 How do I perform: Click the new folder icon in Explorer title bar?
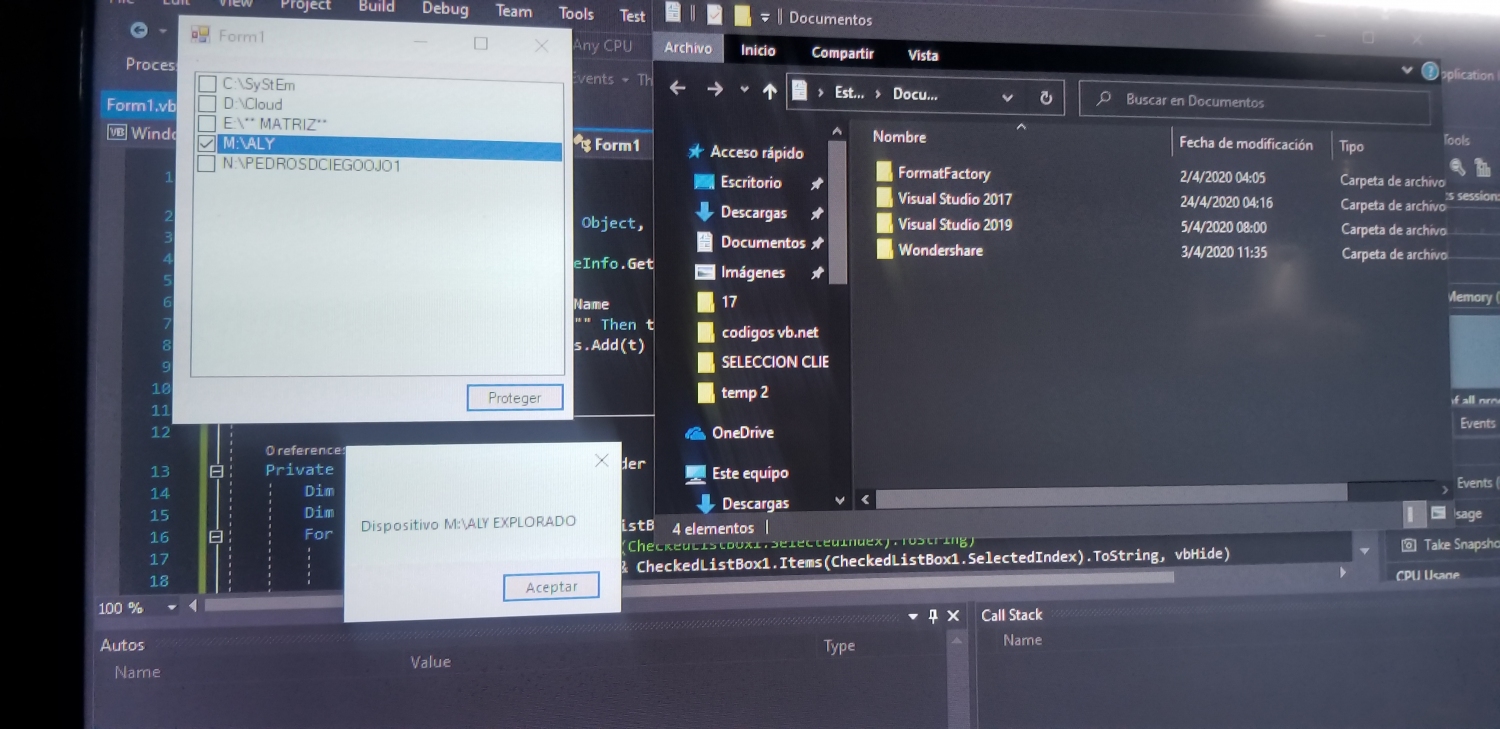(x=742, y=16)
